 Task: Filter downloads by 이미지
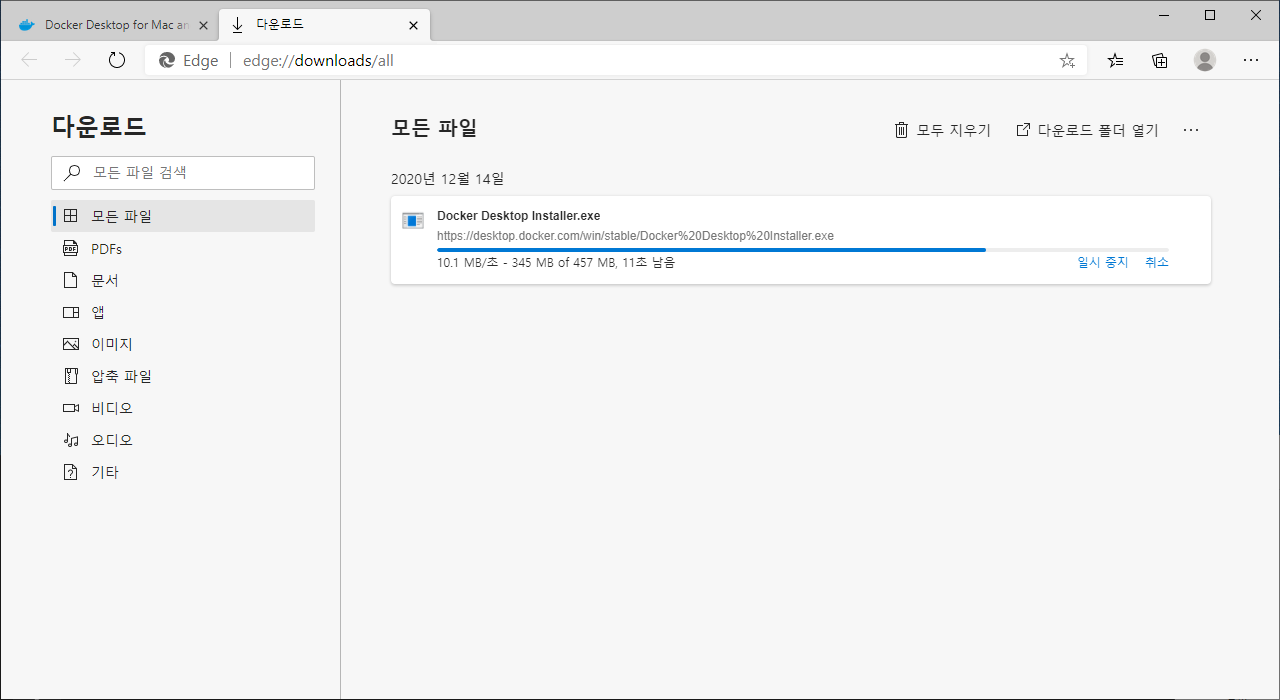click(x=183, y=345)
